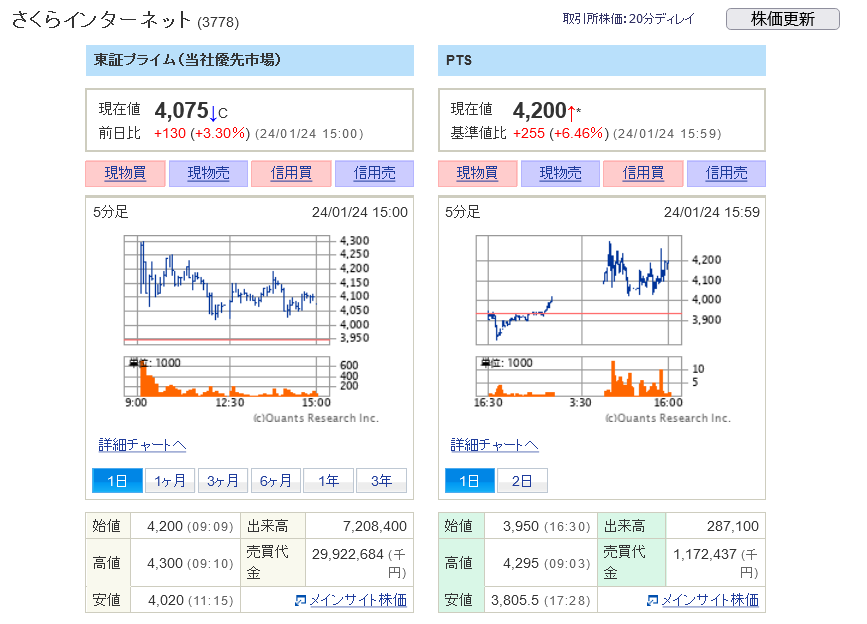Click the 東証プライム 5分足 price chart
Viewport: 867px width, 624px height.
point(228,290)
